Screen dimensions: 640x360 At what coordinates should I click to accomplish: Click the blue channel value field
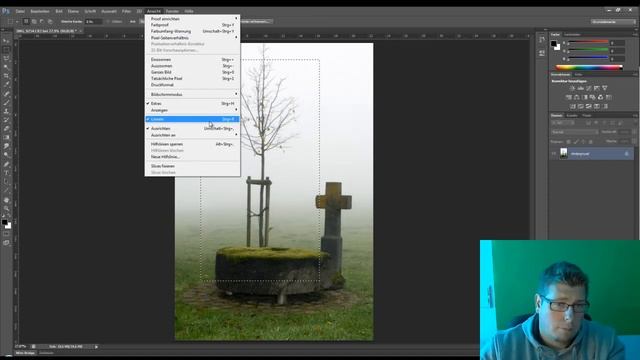618,59
